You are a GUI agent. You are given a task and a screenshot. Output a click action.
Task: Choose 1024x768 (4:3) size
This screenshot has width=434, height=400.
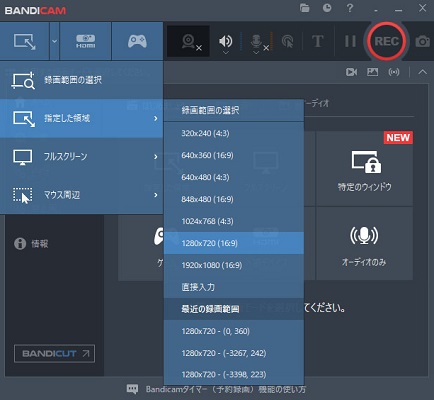234,221
